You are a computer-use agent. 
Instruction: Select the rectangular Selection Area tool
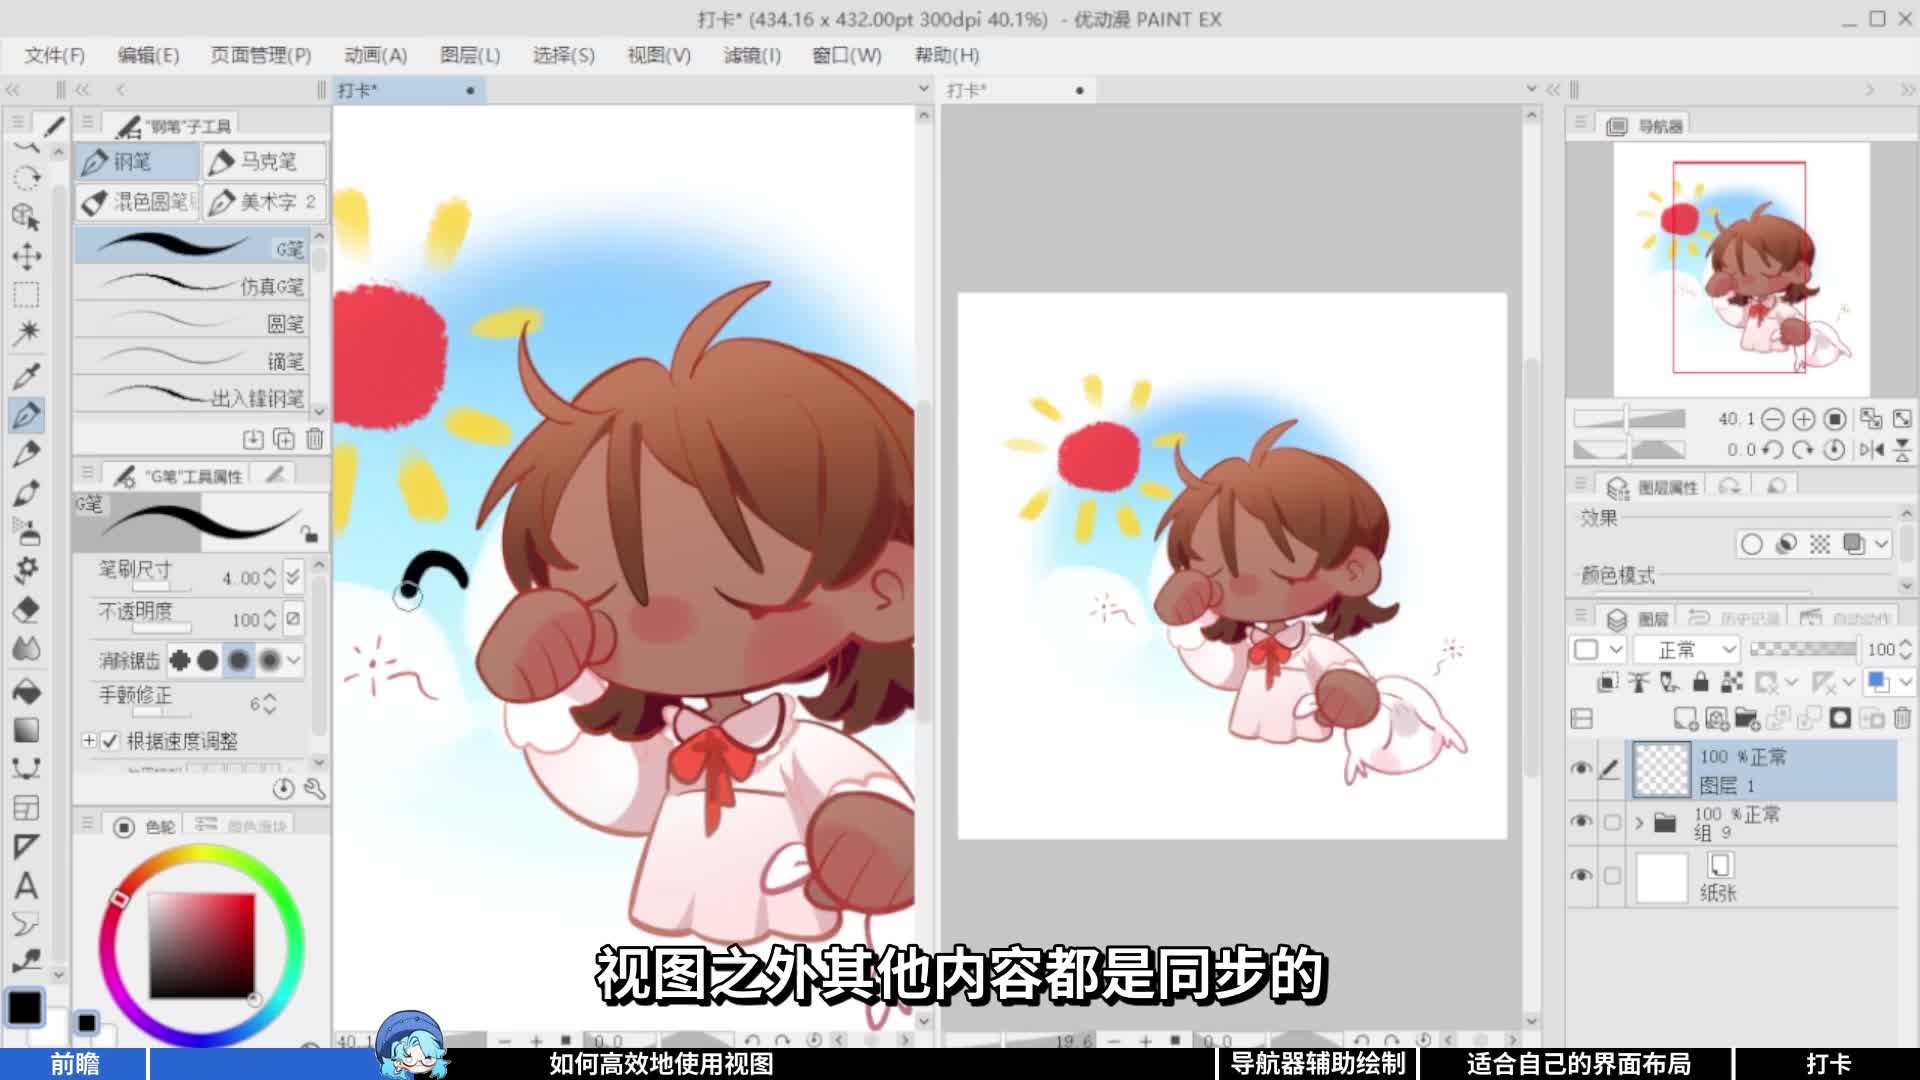click(26, 294)
